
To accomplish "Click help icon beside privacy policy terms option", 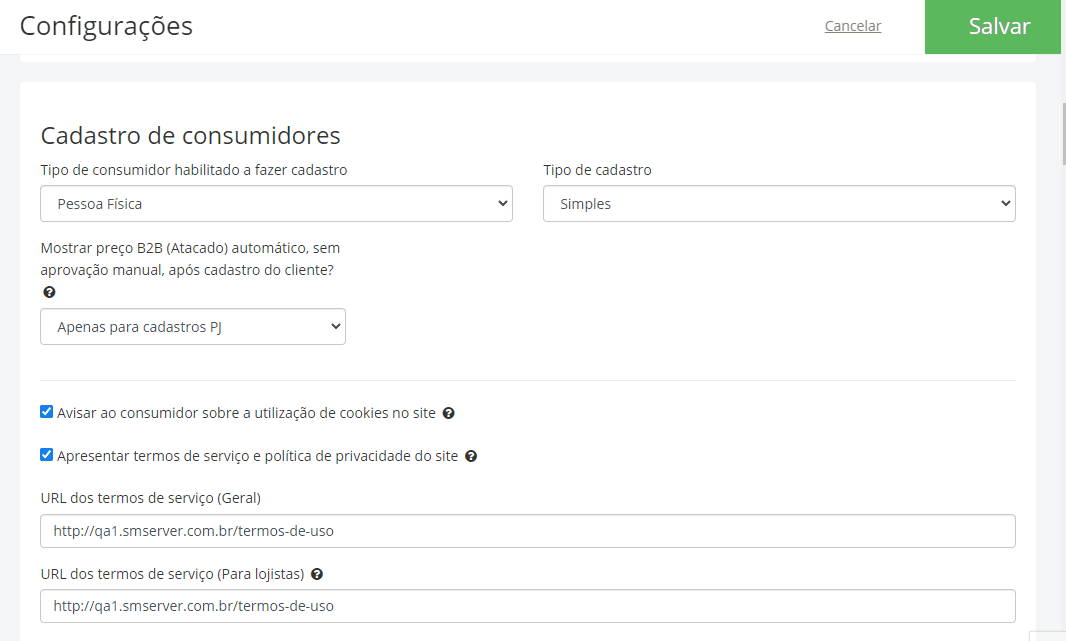I will 471,456.
